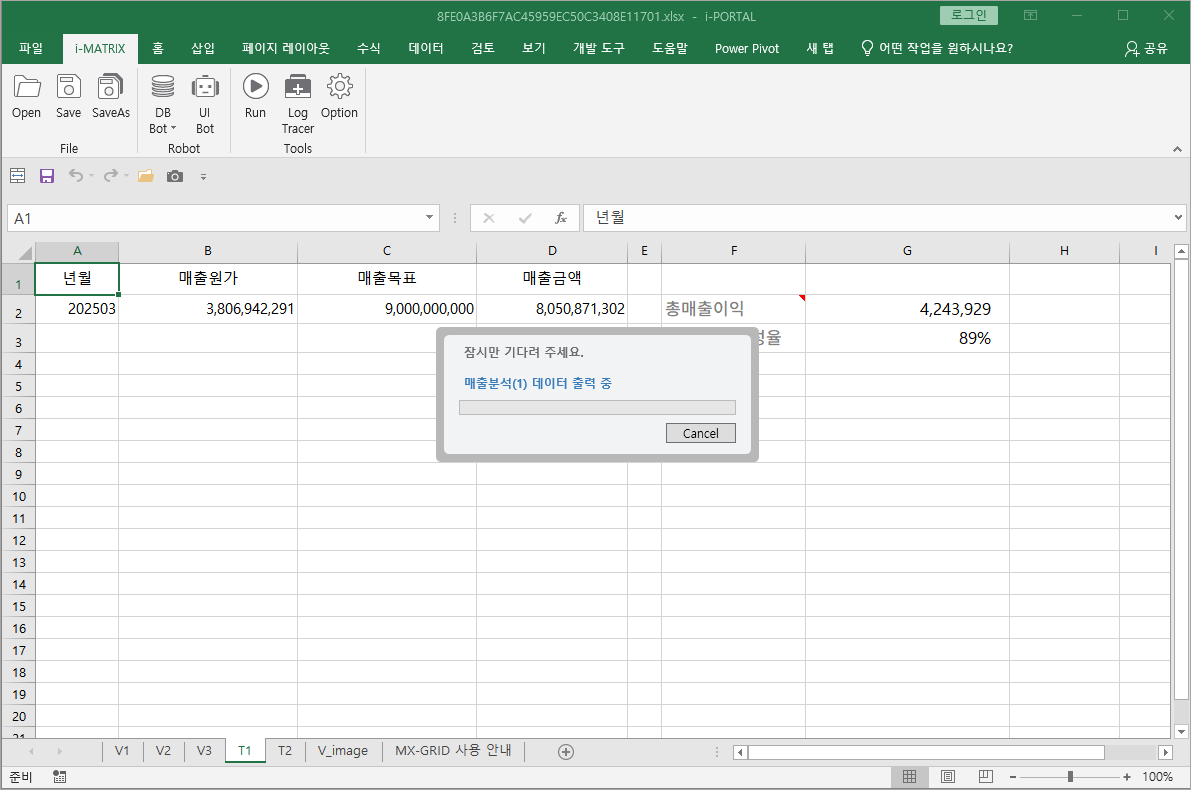
Task: Click the camera icon in quick access toolbar
Action: click(175, 176)
